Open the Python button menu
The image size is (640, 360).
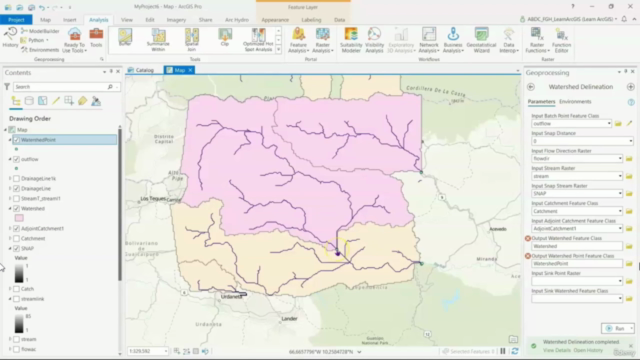35,40
